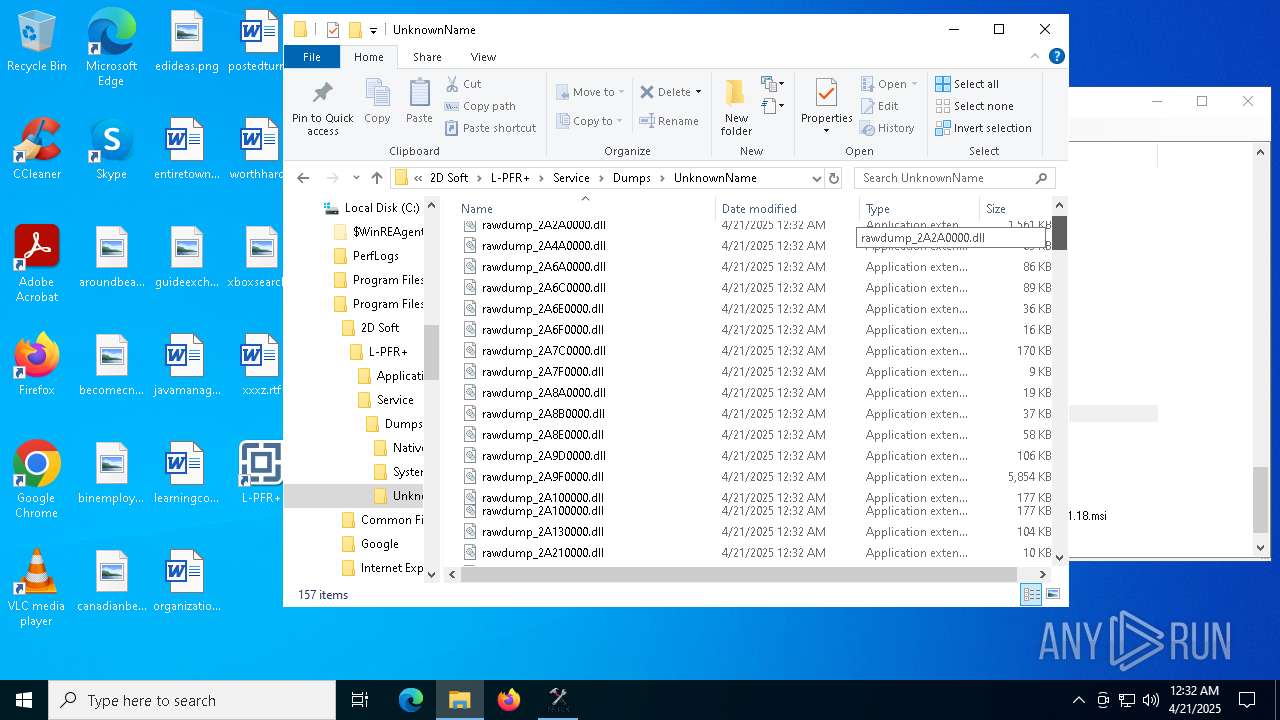Click the Delete red X icon
This screenshot has width=1280, height=720.
647,92
